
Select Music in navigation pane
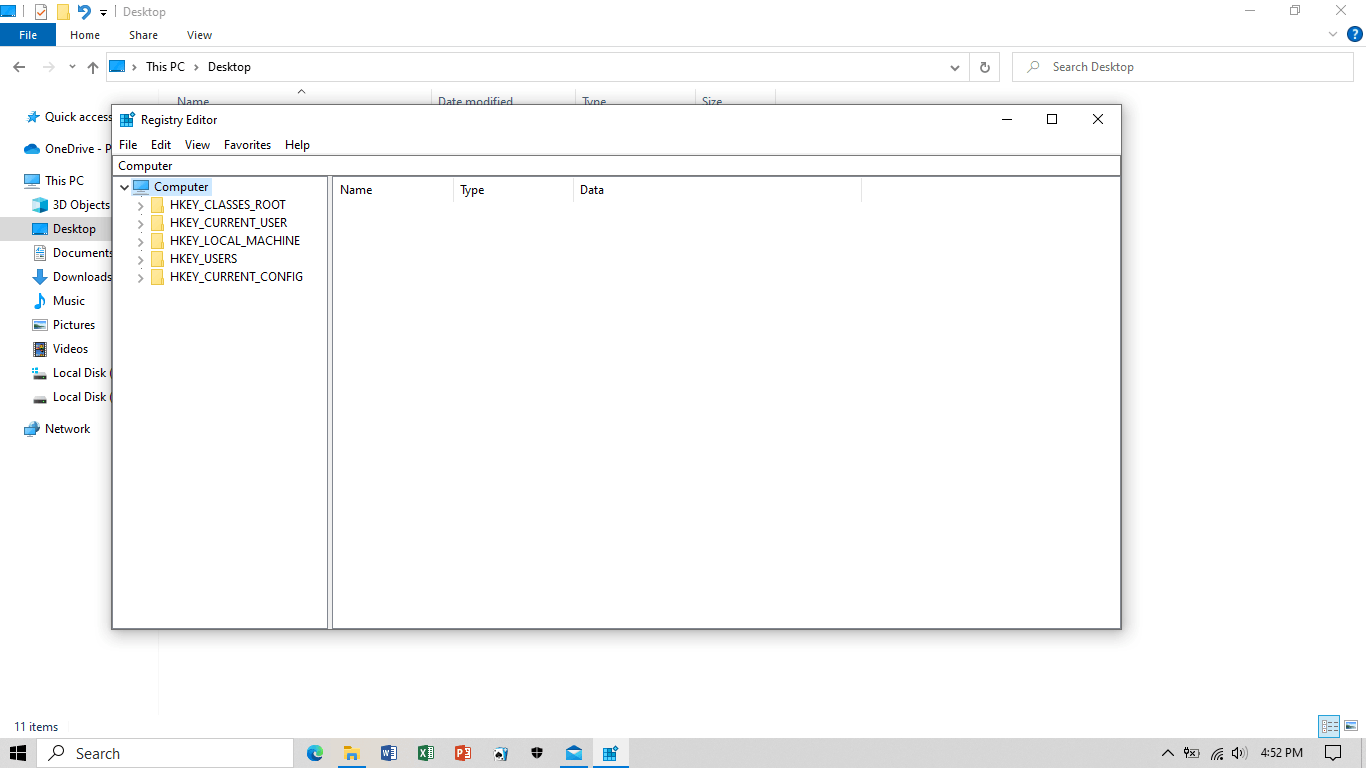point(59,301)
